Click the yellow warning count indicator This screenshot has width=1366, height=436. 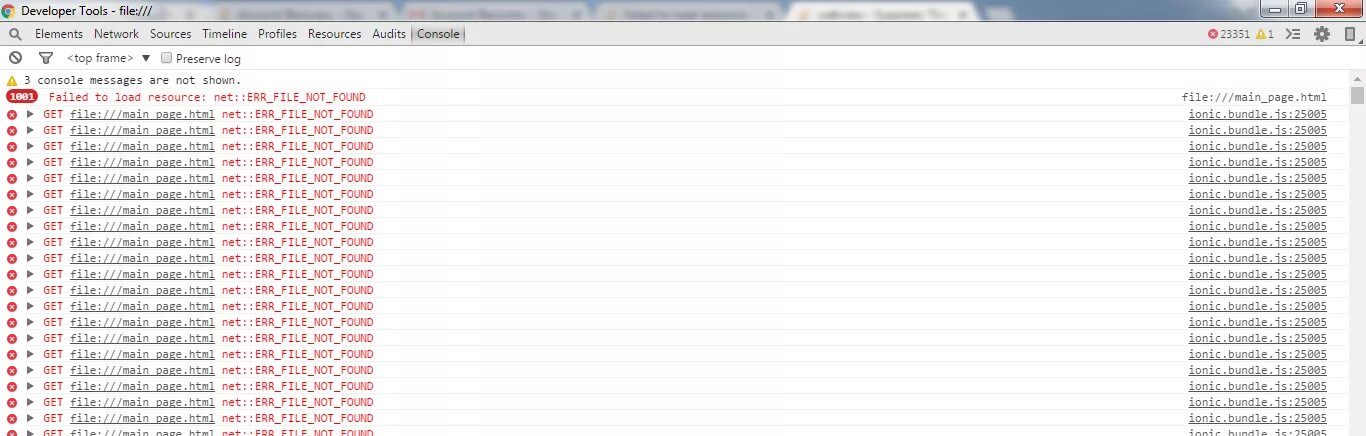pos(1265,34)
